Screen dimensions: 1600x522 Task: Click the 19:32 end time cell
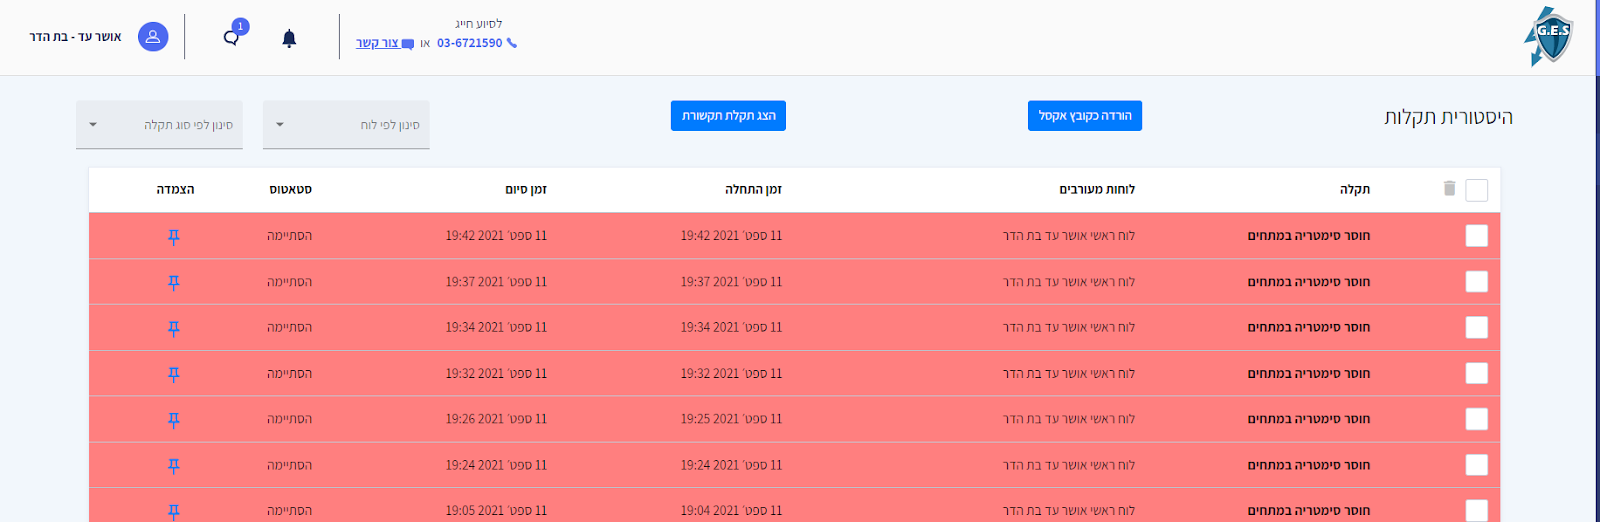[x=496, y=373]
